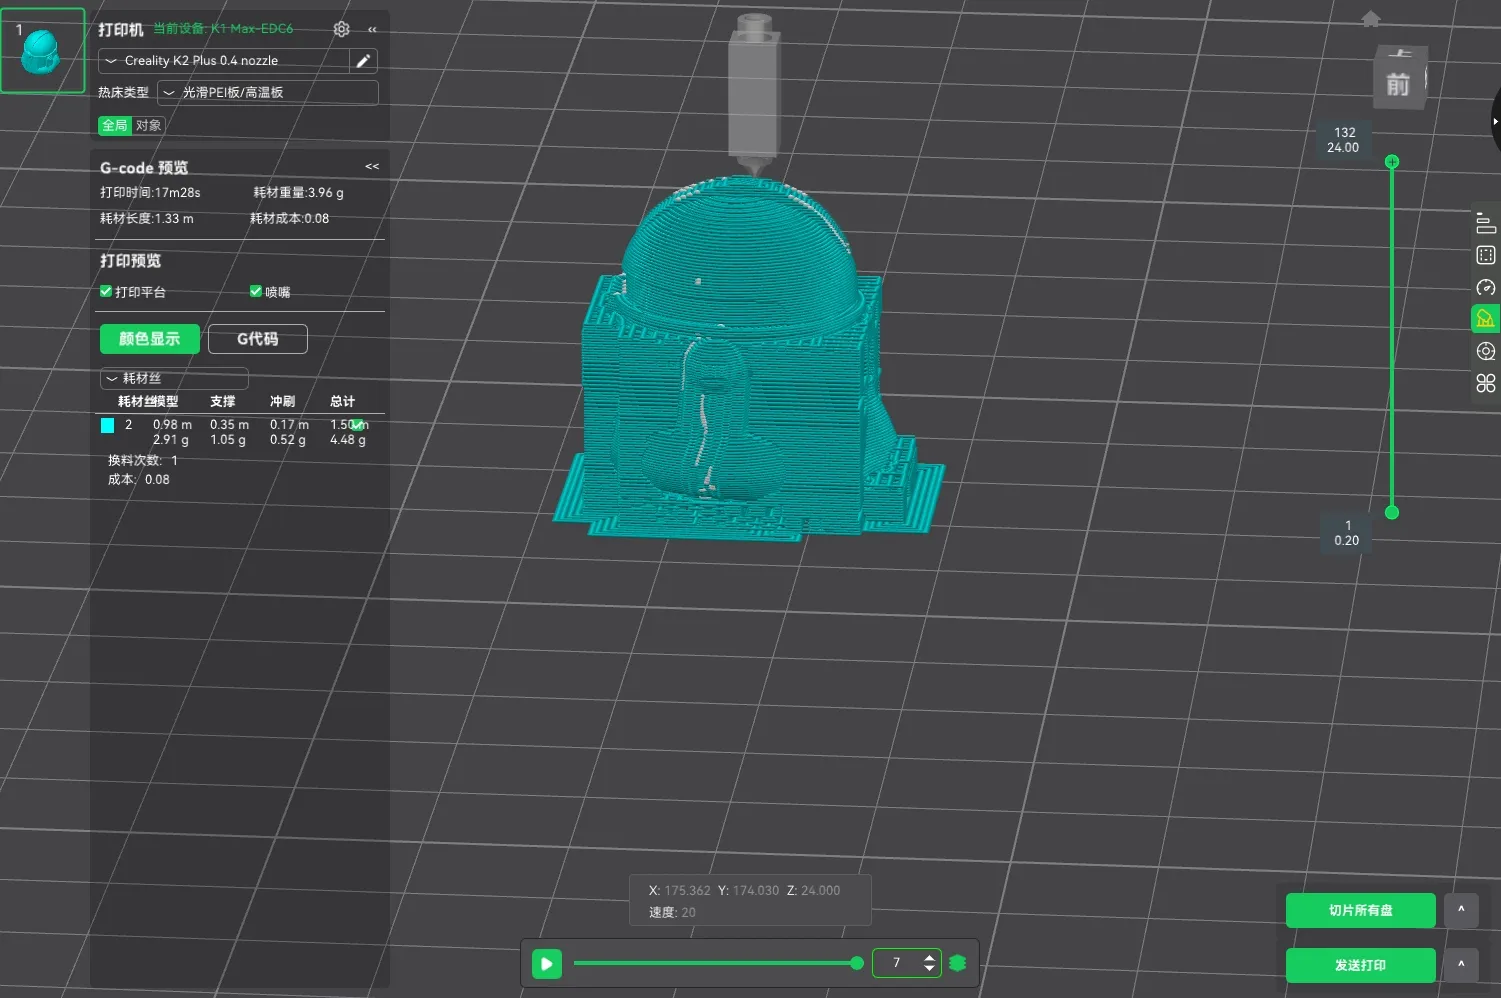Edit the Creality K2 Plus preset with pencil icon

click(x=363, y=61)
